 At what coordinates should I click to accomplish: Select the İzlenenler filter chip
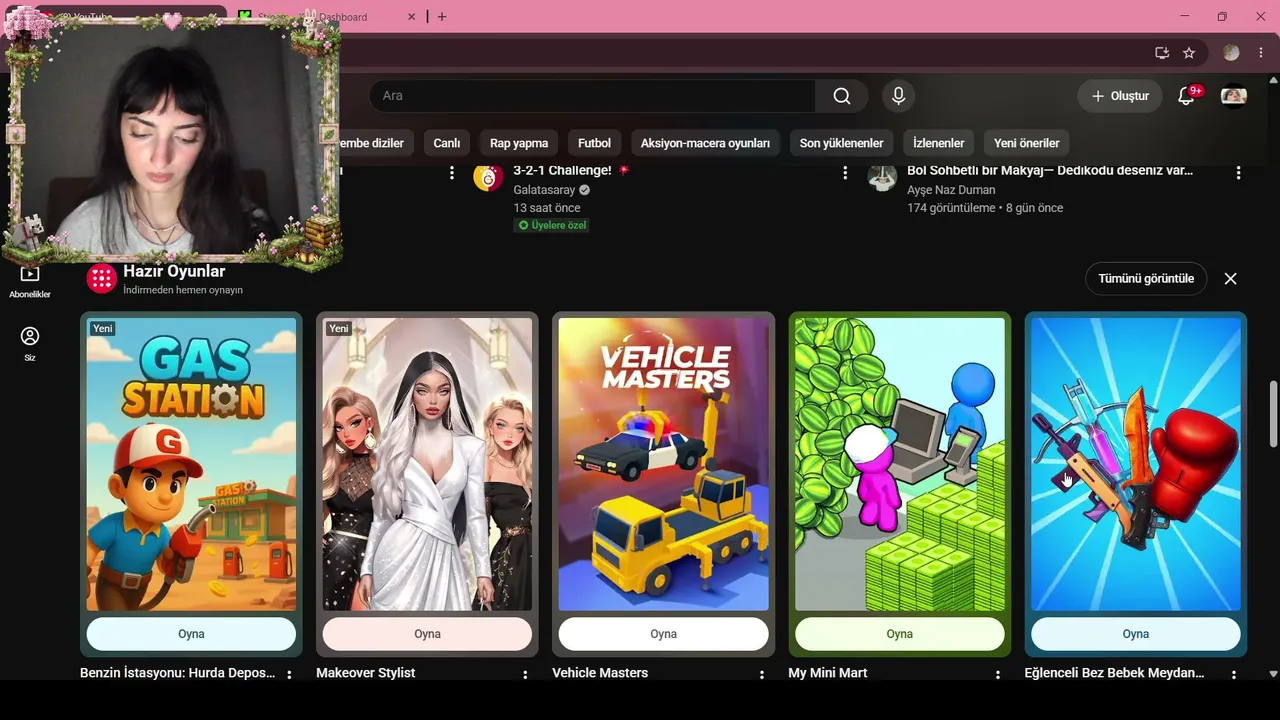(x=939, y=143)
